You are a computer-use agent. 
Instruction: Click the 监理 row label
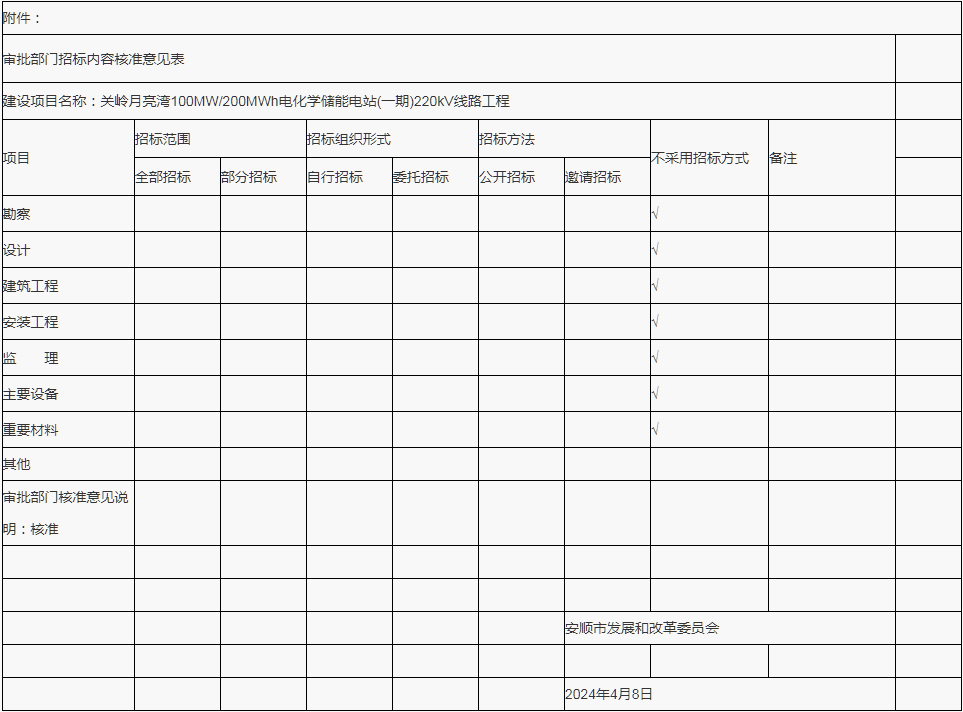[31, 358]
